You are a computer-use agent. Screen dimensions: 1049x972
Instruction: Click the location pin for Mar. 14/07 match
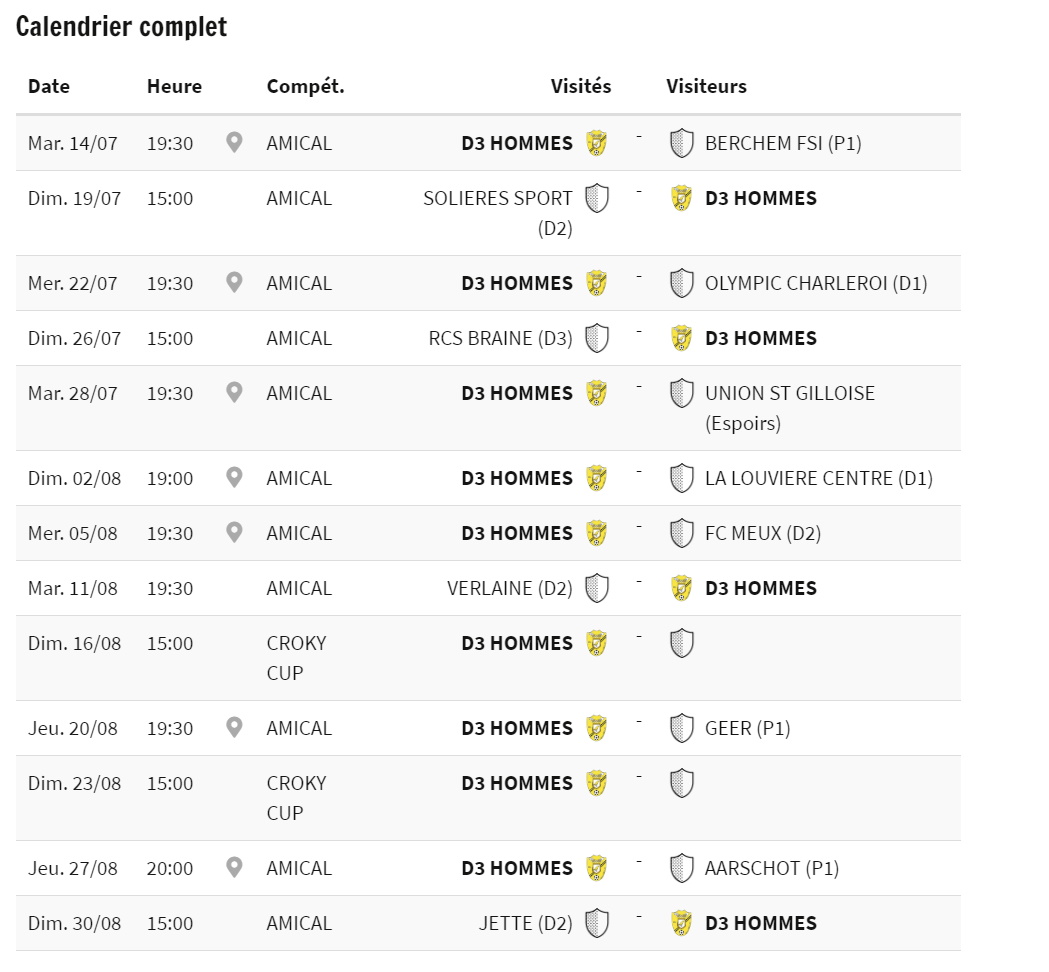click(x=233, y=142)
